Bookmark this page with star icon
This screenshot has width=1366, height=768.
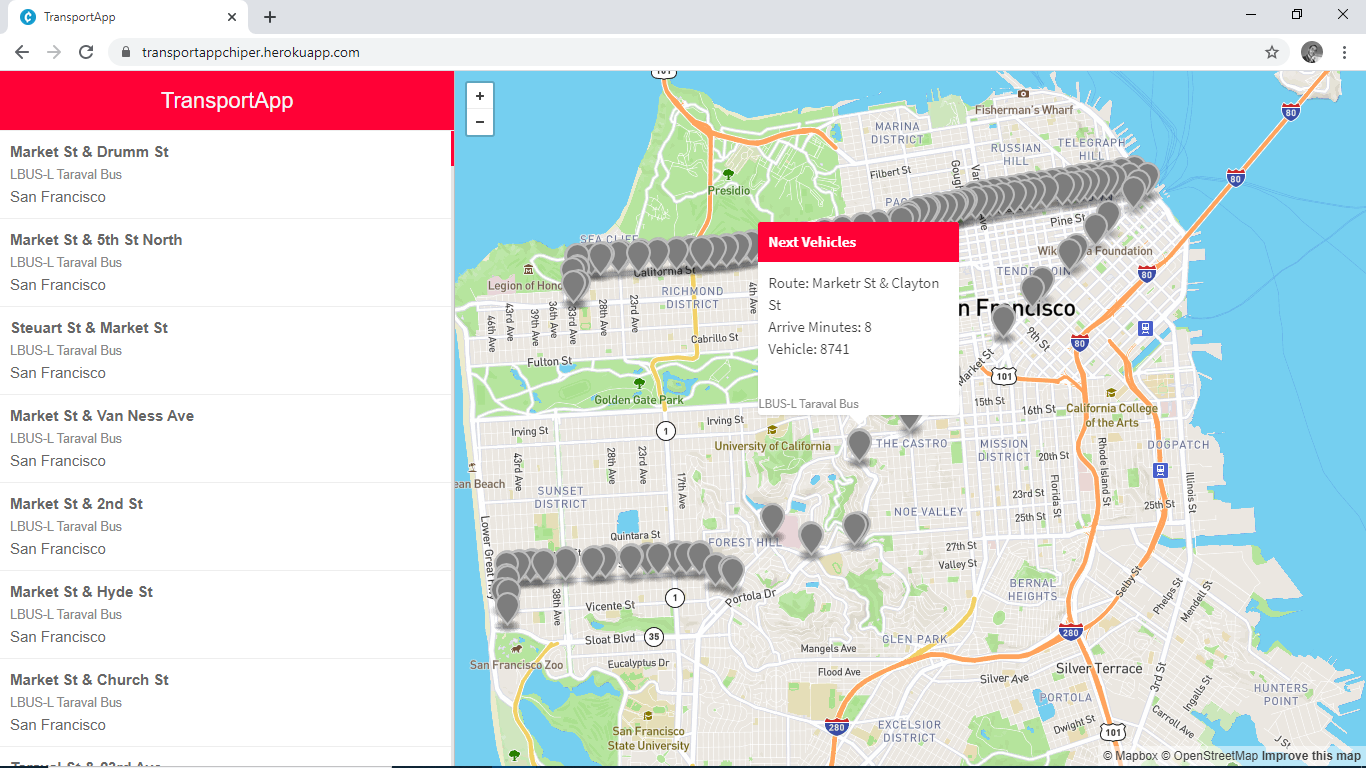[1272, 52]
